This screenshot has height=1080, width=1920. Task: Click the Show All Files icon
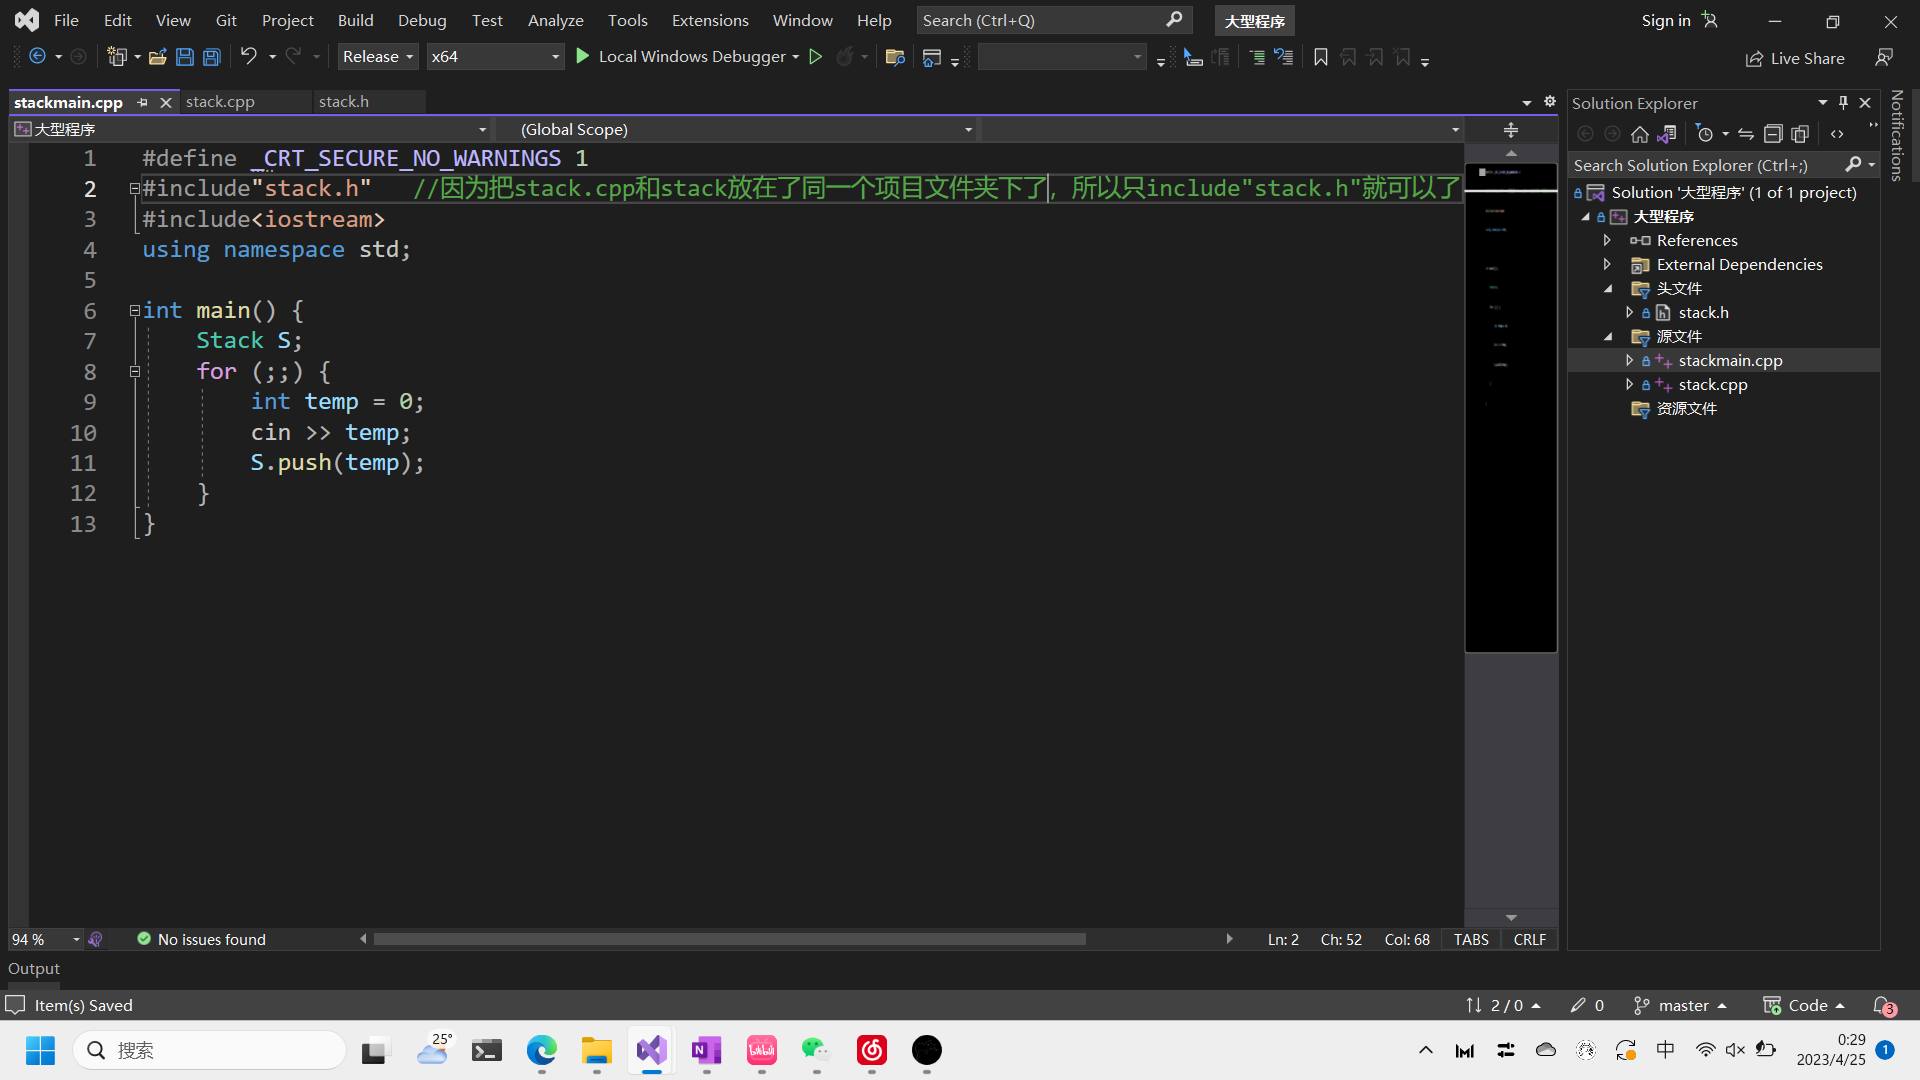tap(1800, 134)
